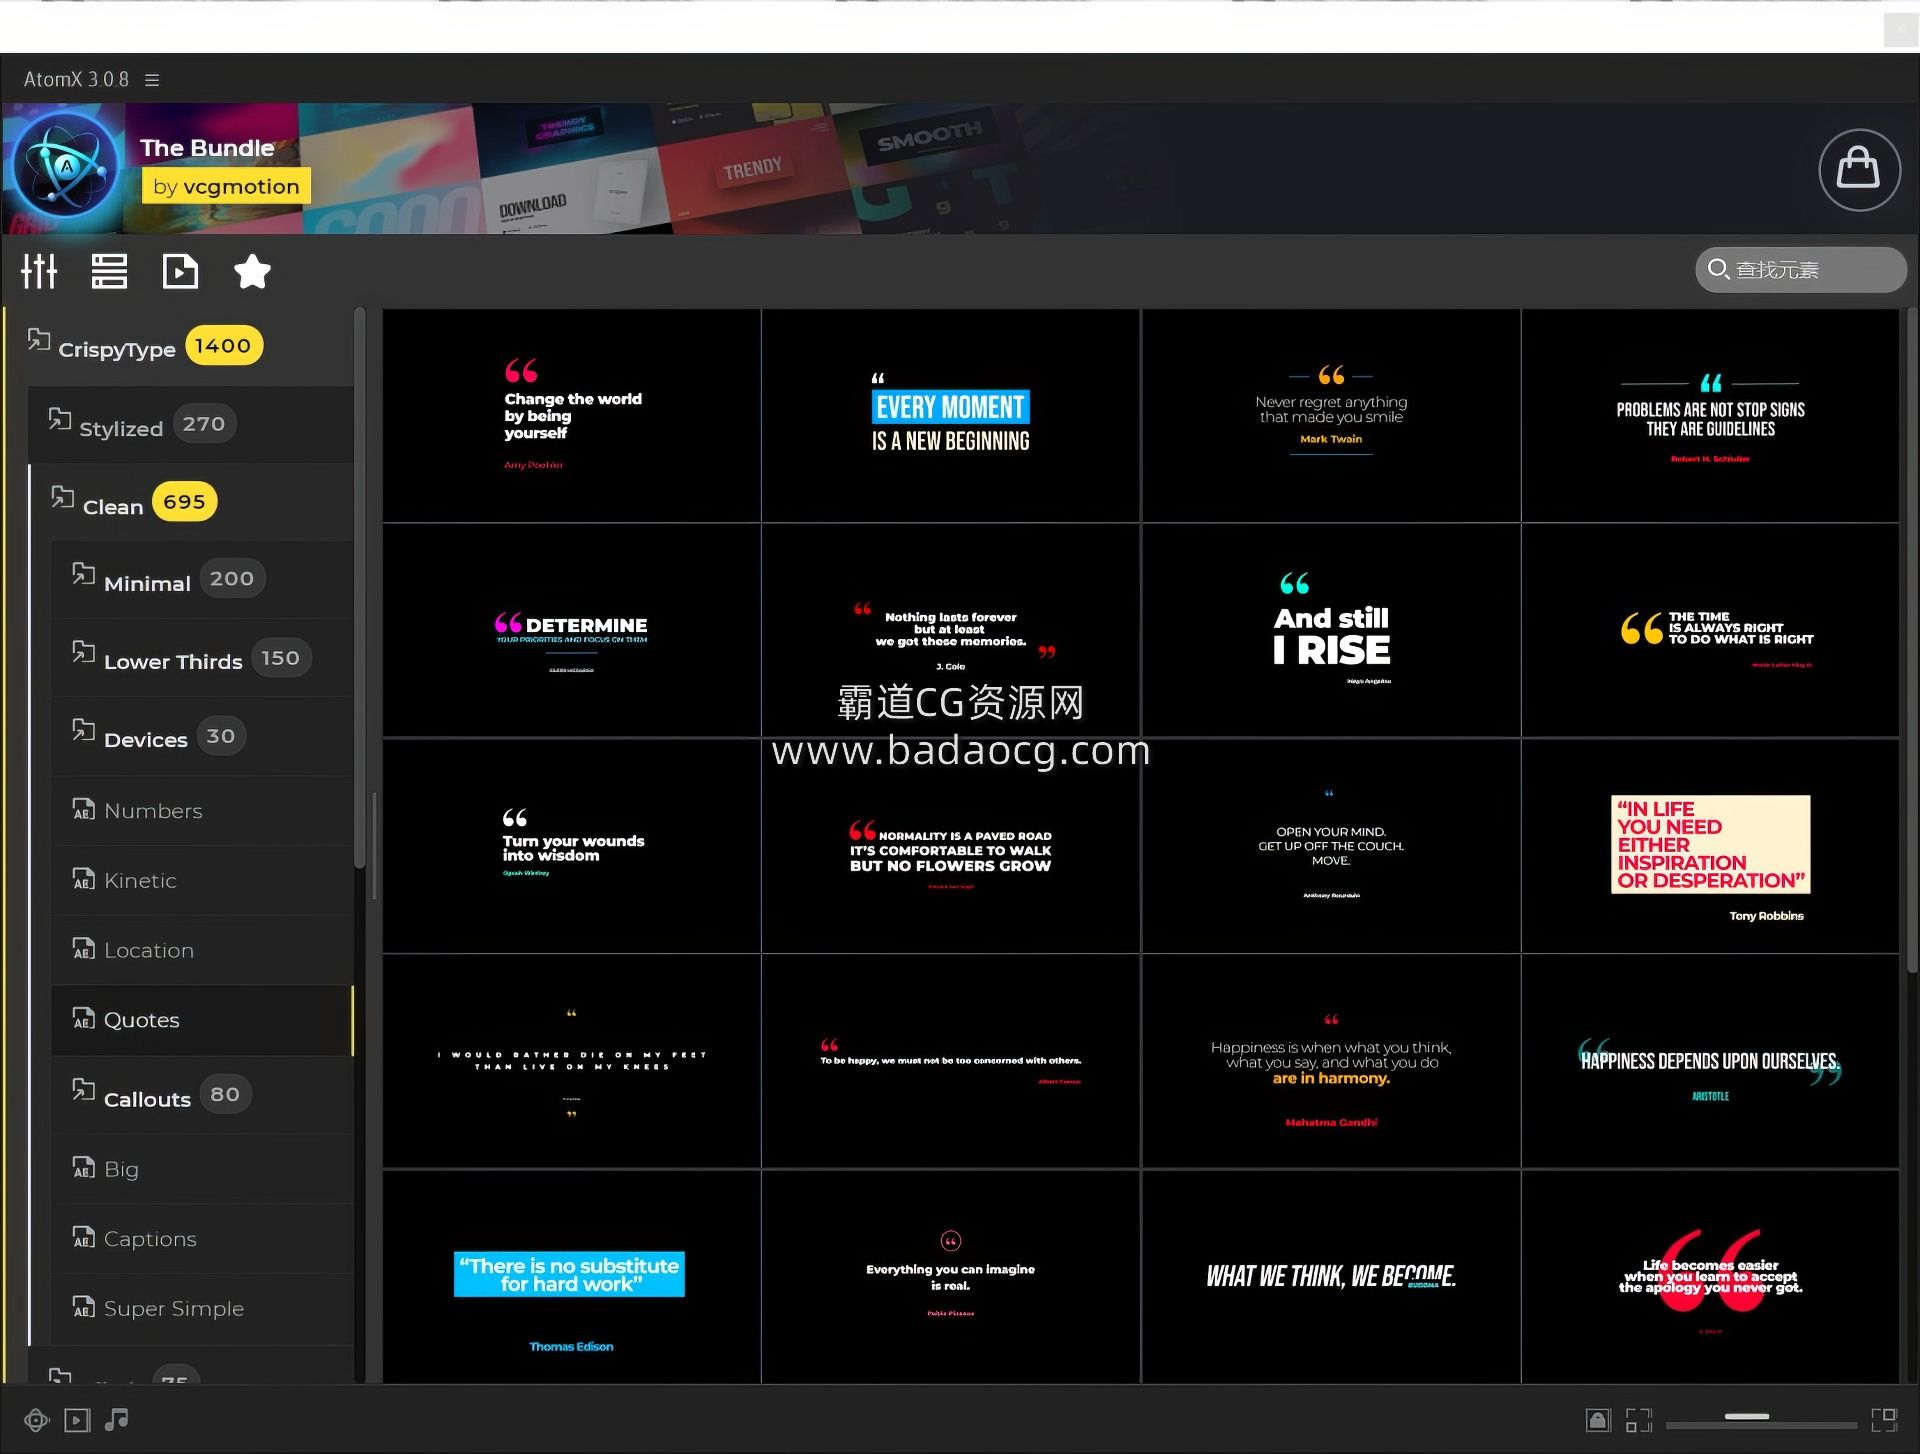Click the AE file icon beside Quotes

click(x=84, y=1017)
